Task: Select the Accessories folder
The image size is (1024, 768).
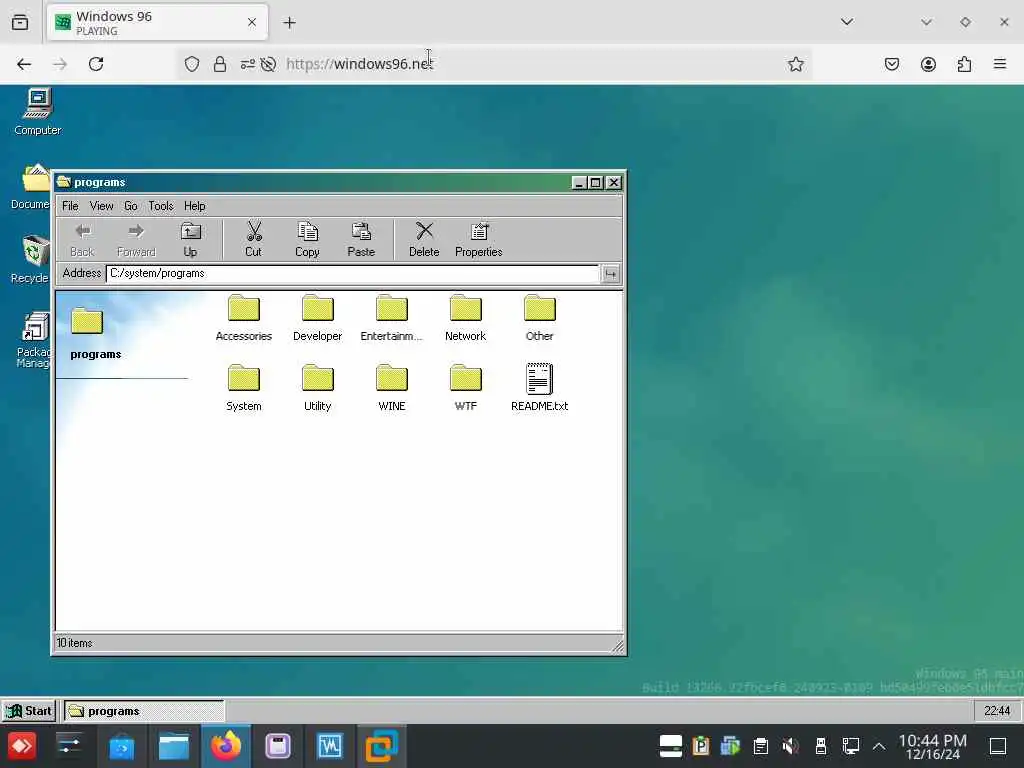Action: [x=244, y=319]
